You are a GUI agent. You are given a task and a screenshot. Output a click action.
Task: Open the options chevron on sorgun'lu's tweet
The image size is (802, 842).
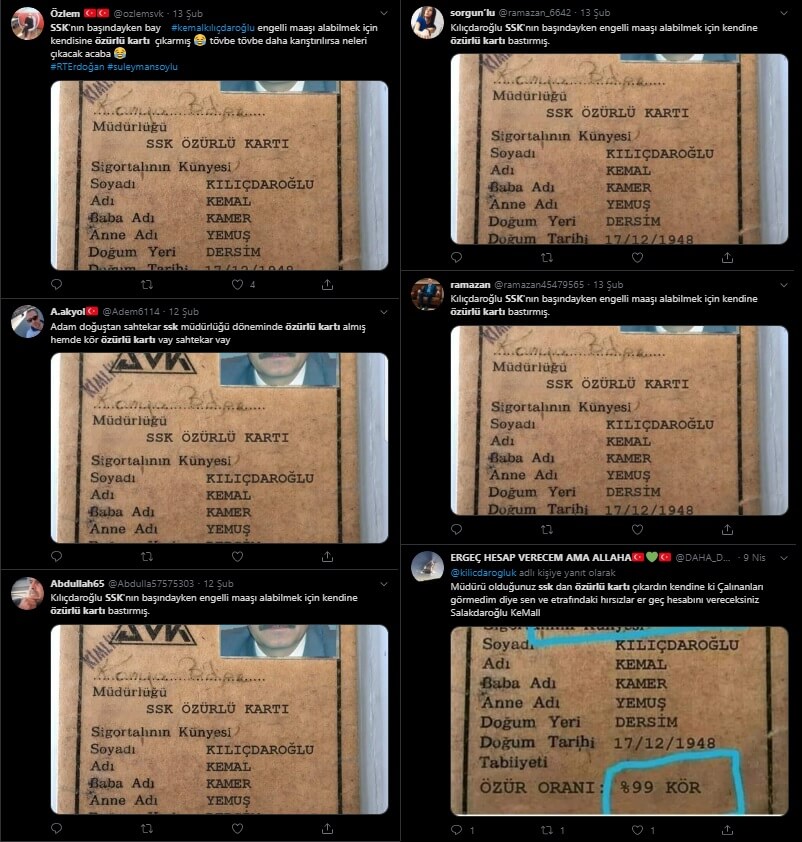point(784,13)
